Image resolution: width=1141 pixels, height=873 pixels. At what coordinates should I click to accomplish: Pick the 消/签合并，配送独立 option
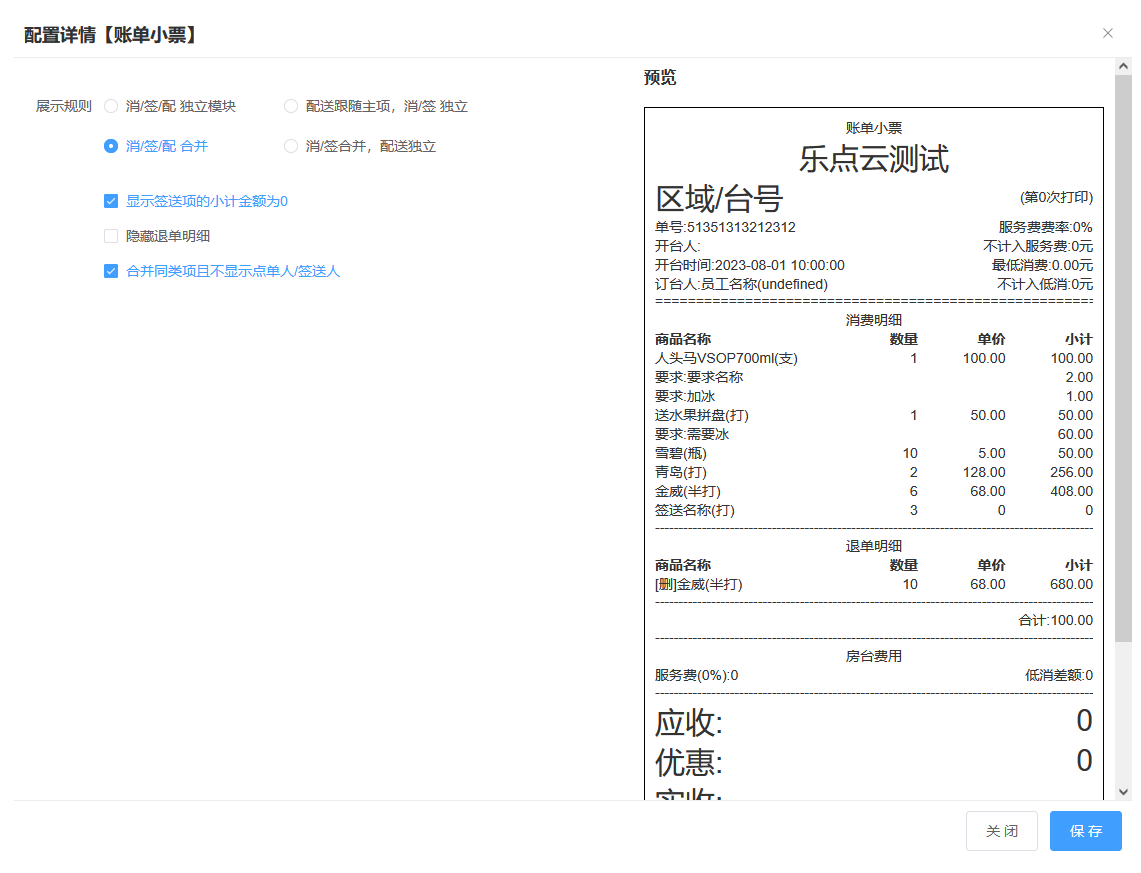pos(291,146)
